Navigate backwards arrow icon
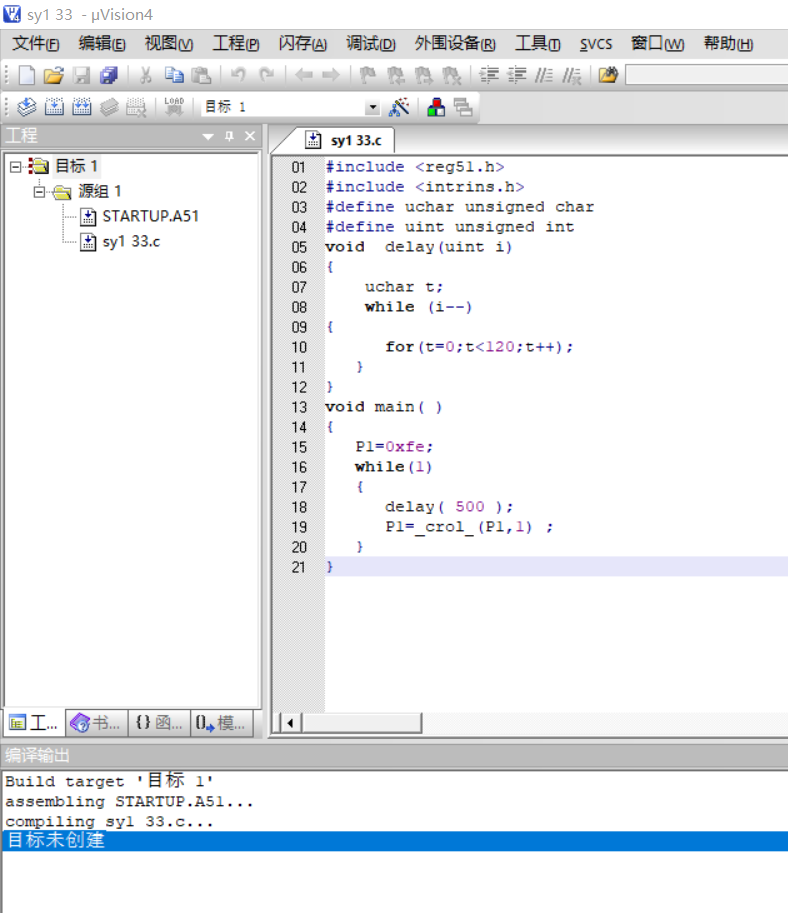Viewport: 788px width, 913px height. click(x=303, y=75)
